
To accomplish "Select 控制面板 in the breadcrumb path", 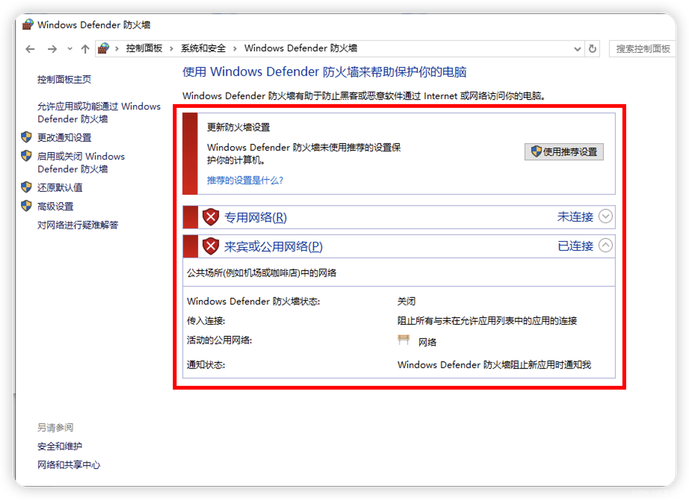I will (144, 48).
